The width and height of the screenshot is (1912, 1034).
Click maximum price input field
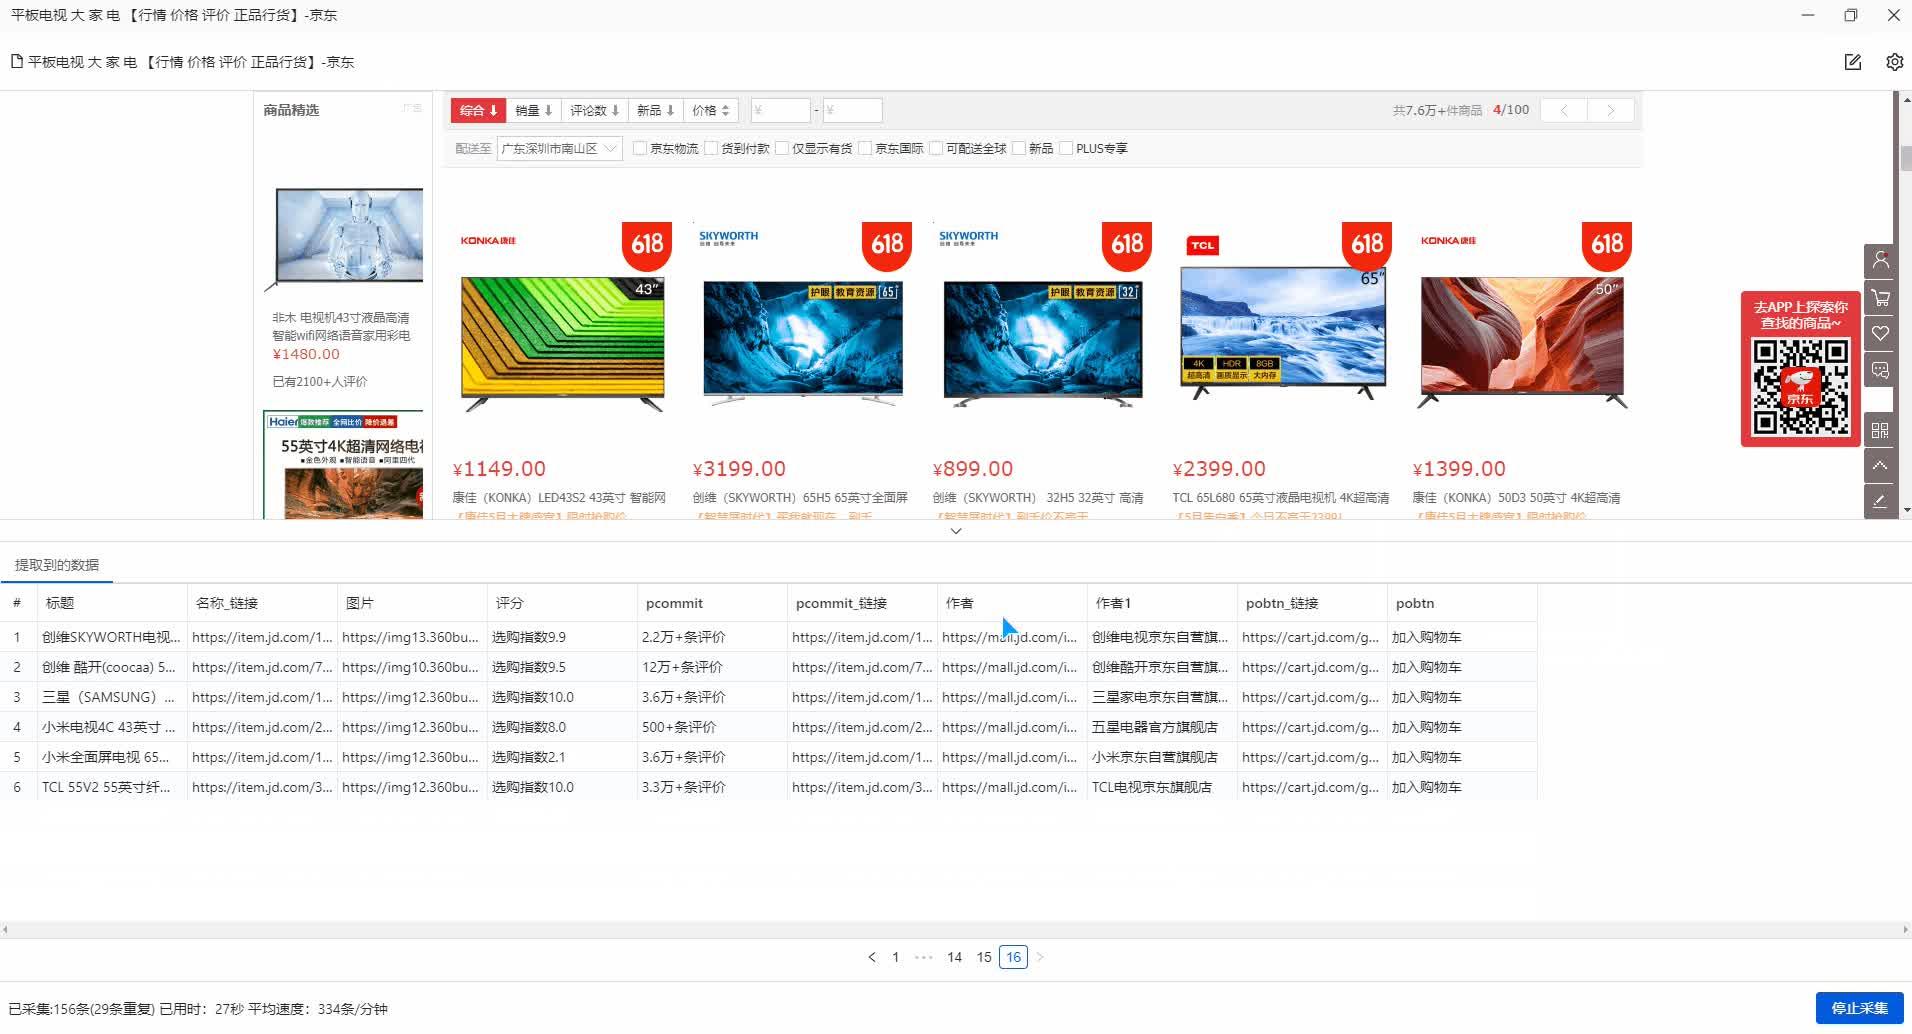[852, 110]
